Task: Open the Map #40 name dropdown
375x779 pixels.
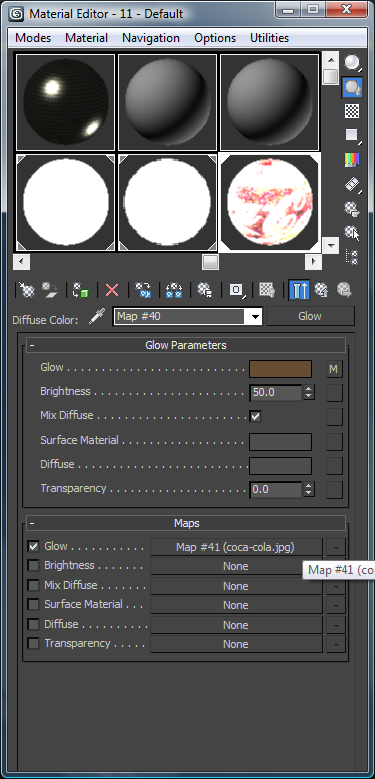Action: pos(255,316)
